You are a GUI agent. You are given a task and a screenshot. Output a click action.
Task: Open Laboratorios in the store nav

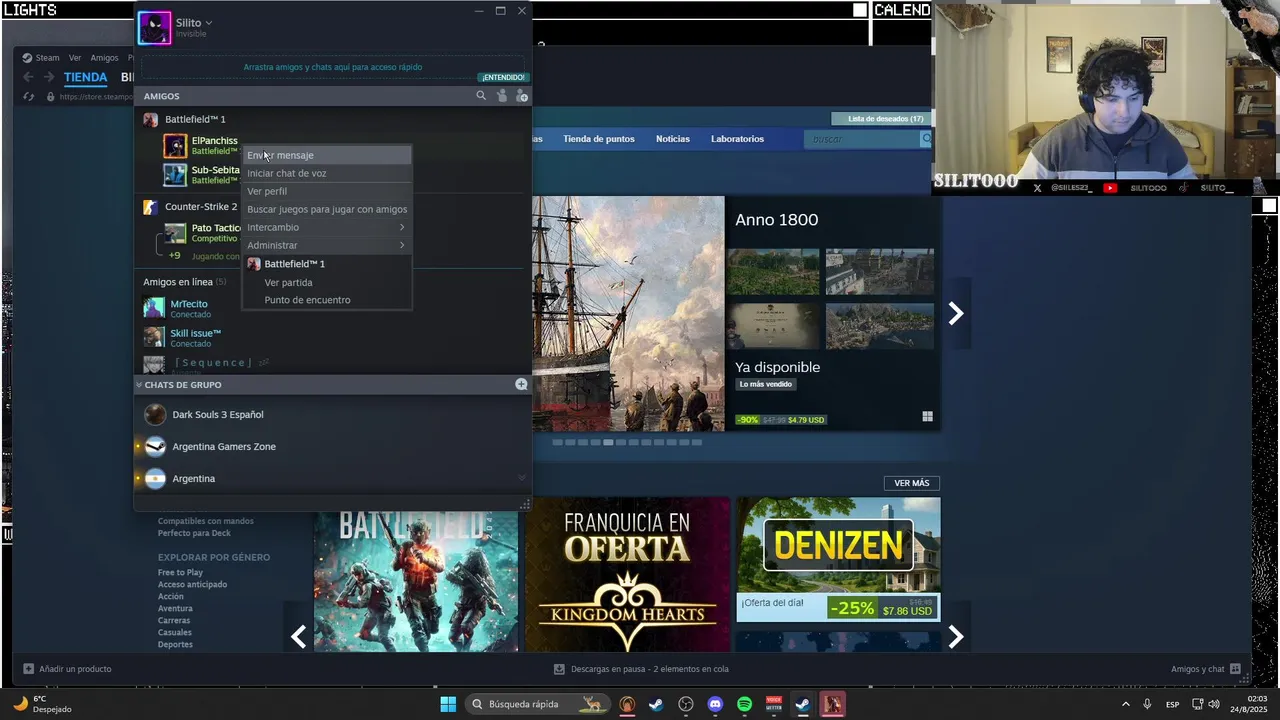pos(737,139)
